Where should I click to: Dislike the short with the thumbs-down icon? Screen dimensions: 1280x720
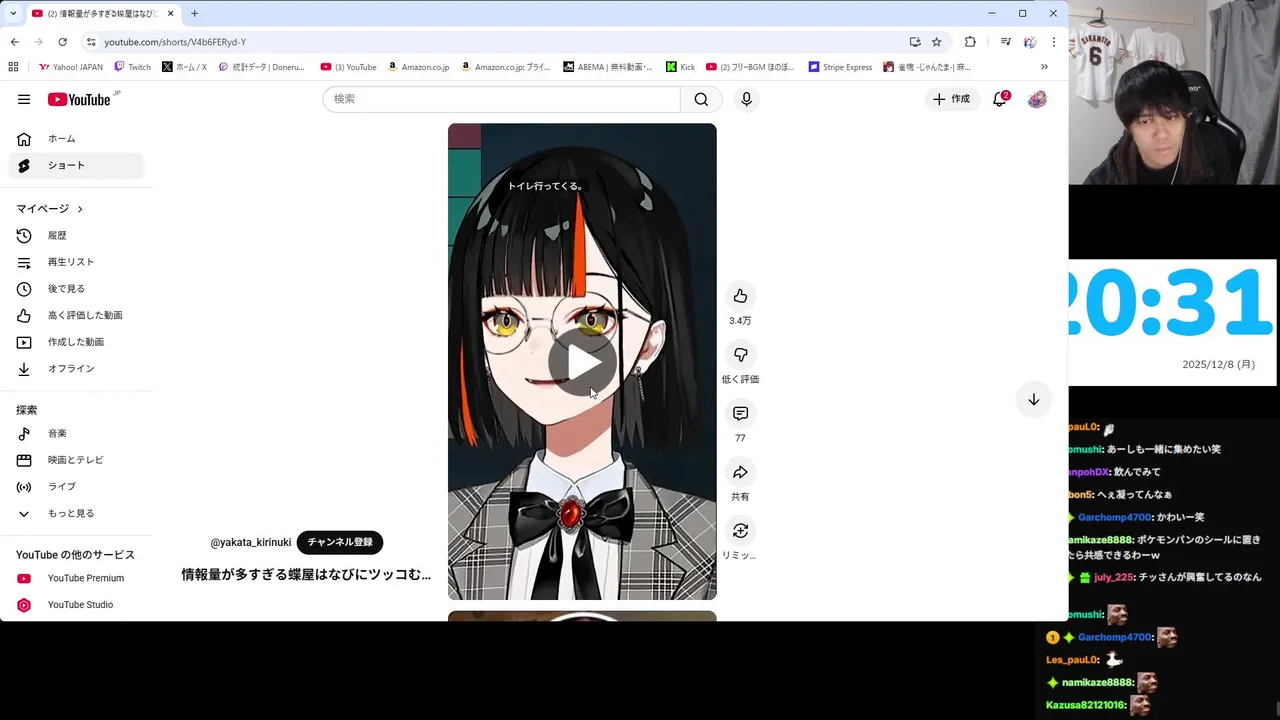coord(740,355)
